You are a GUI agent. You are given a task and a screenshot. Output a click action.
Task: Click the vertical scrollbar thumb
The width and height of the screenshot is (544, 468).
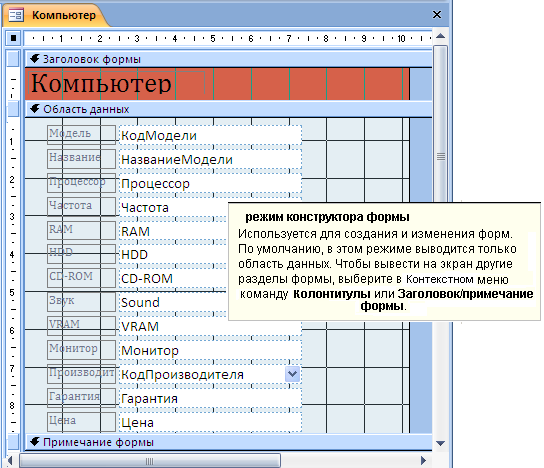pos(441,123)
